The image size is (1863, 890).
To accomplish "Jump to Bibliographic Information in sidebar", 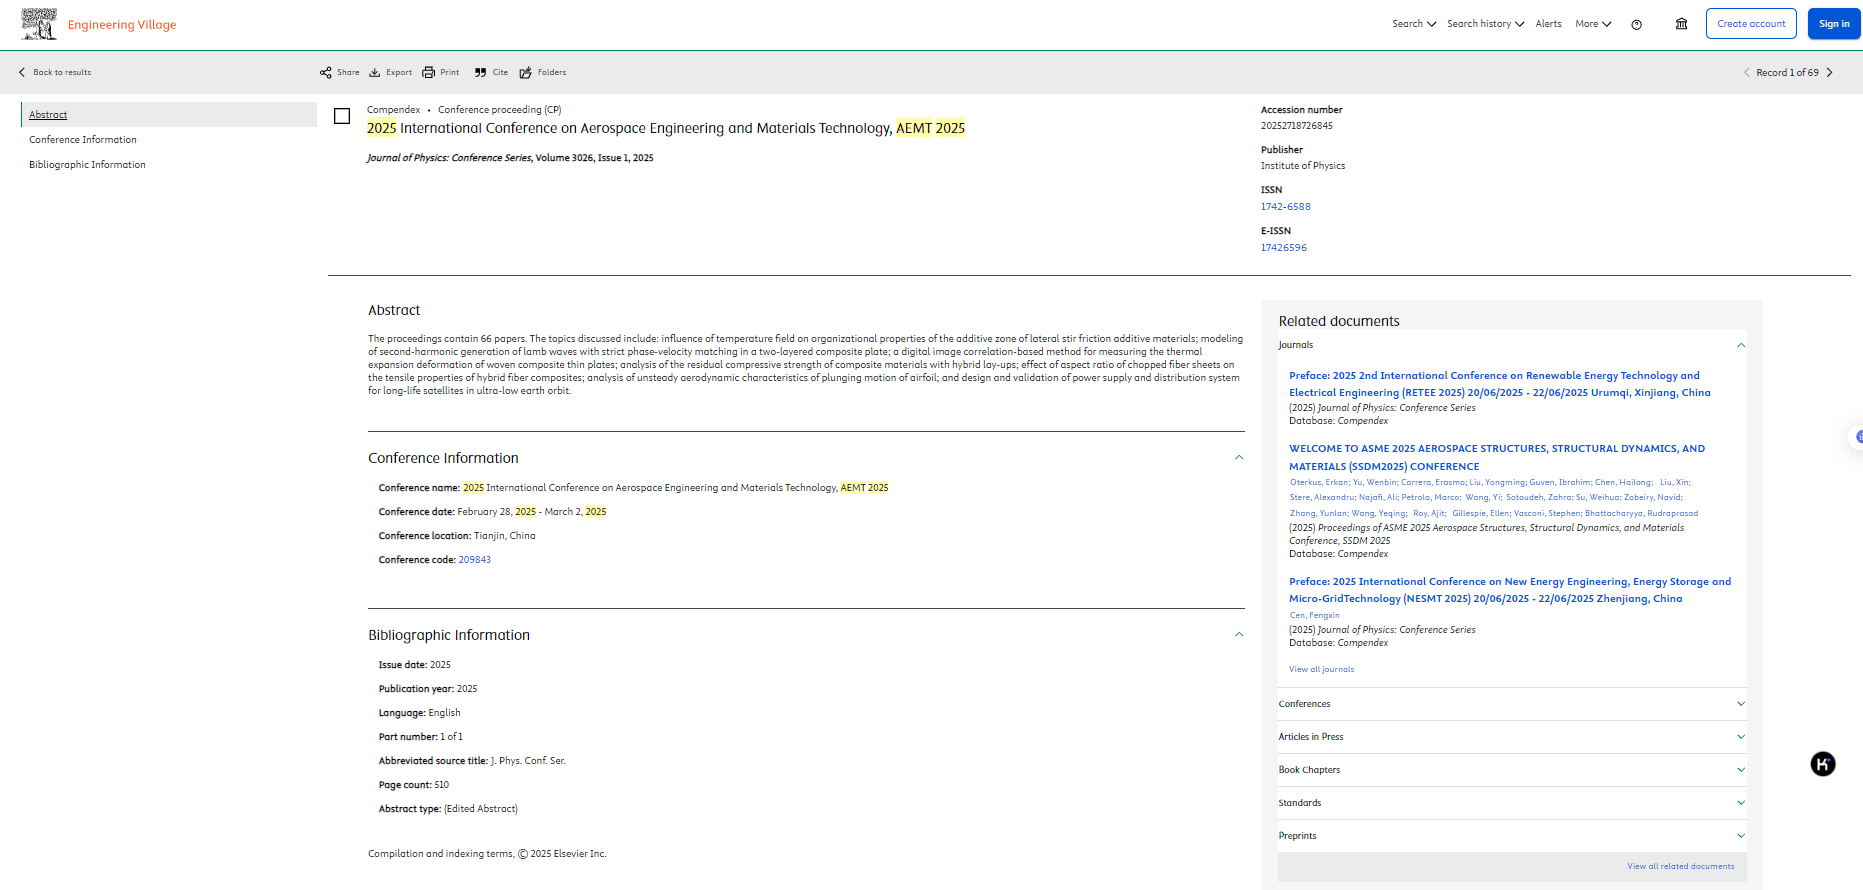I will pyautogui.click(x=87, y=165).
